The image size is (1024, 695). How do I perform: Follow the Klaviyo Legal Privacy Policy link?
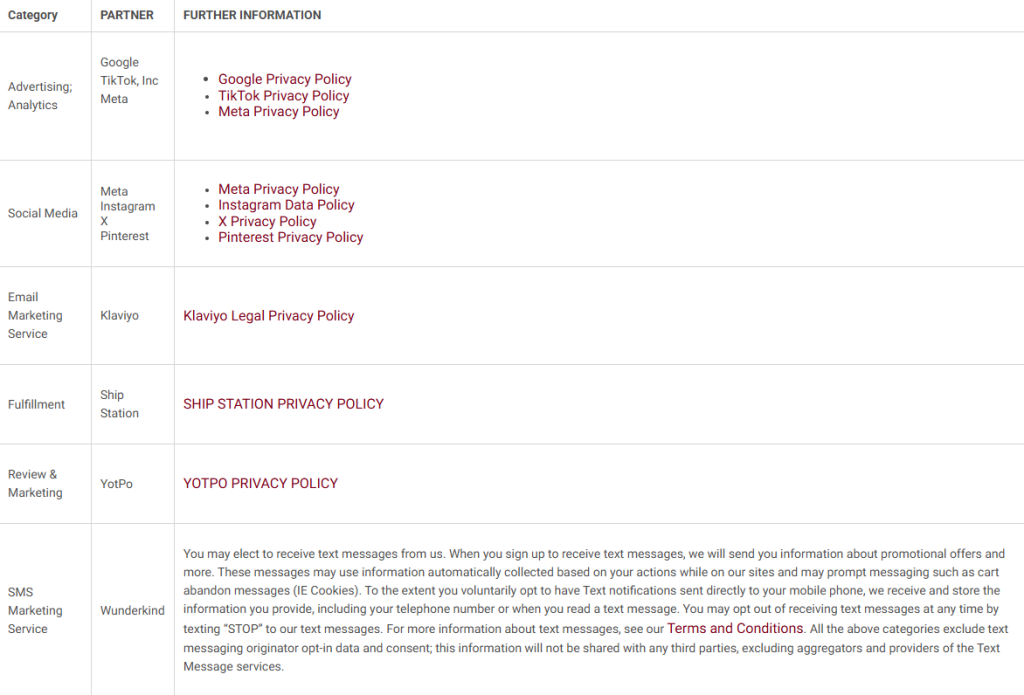[x=269, y=316]
